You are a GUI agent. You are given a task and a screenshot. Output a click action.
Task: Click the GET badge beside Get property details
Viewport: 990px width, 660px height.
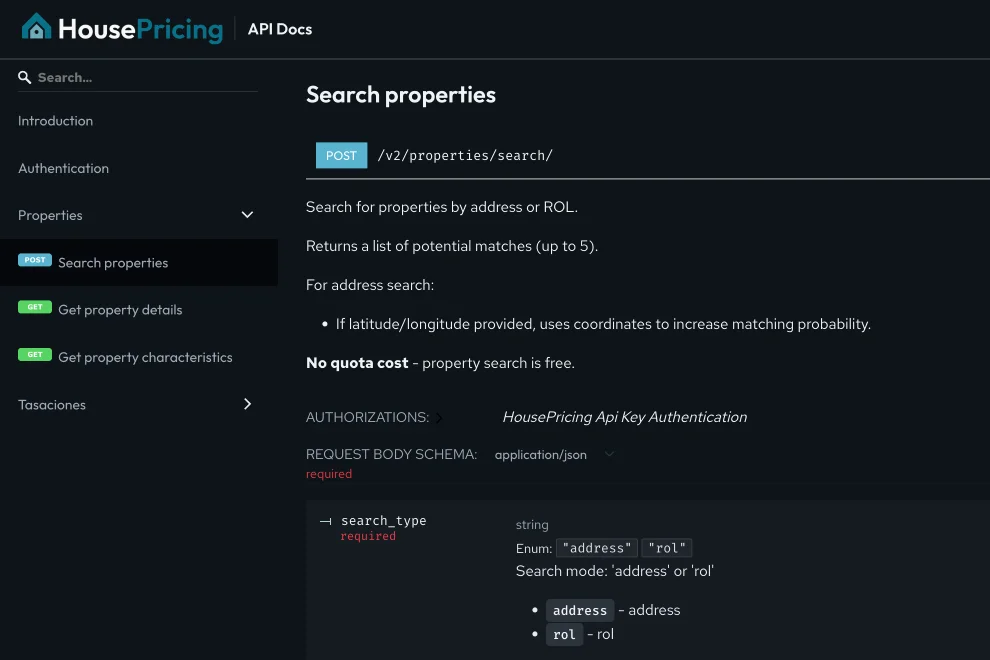pos(35,308)
